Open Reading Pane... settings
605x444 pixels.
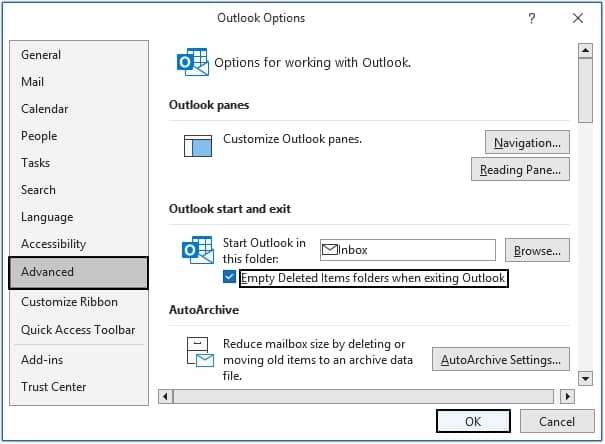(520, 169)
